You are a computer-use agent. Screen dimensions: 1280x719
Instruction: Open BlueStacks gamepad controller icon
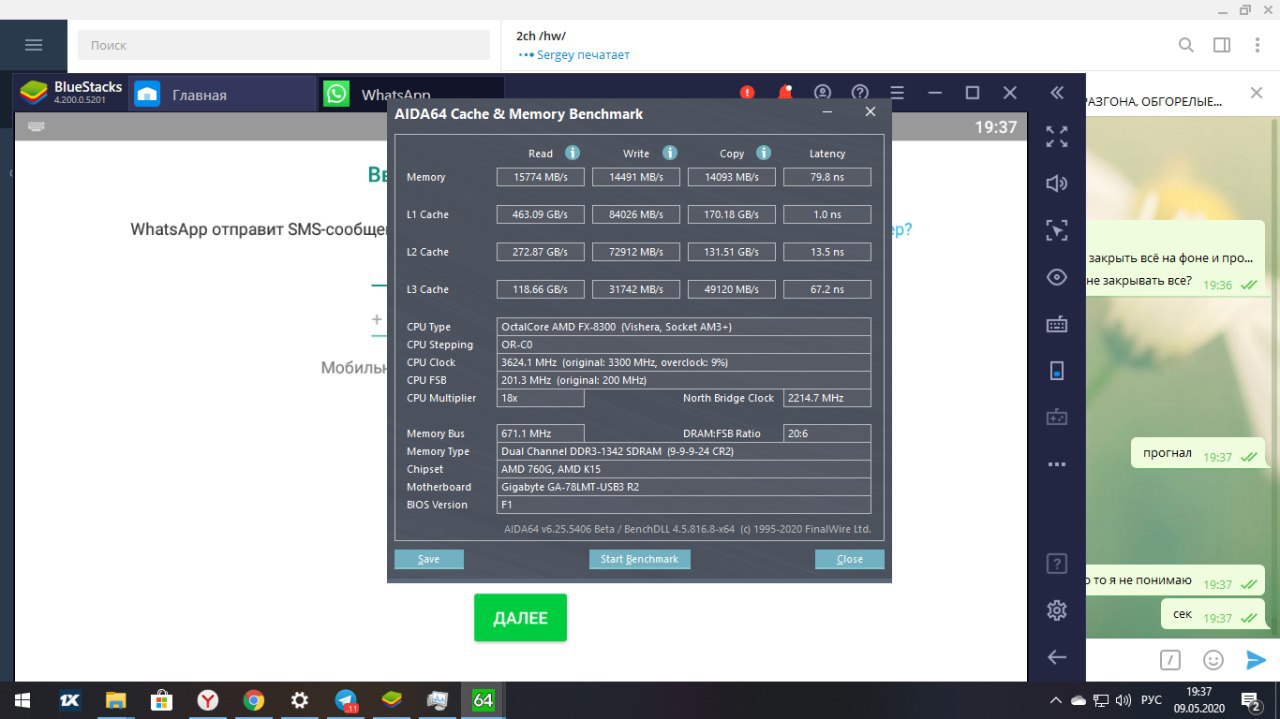click(x=1057, y=417)
